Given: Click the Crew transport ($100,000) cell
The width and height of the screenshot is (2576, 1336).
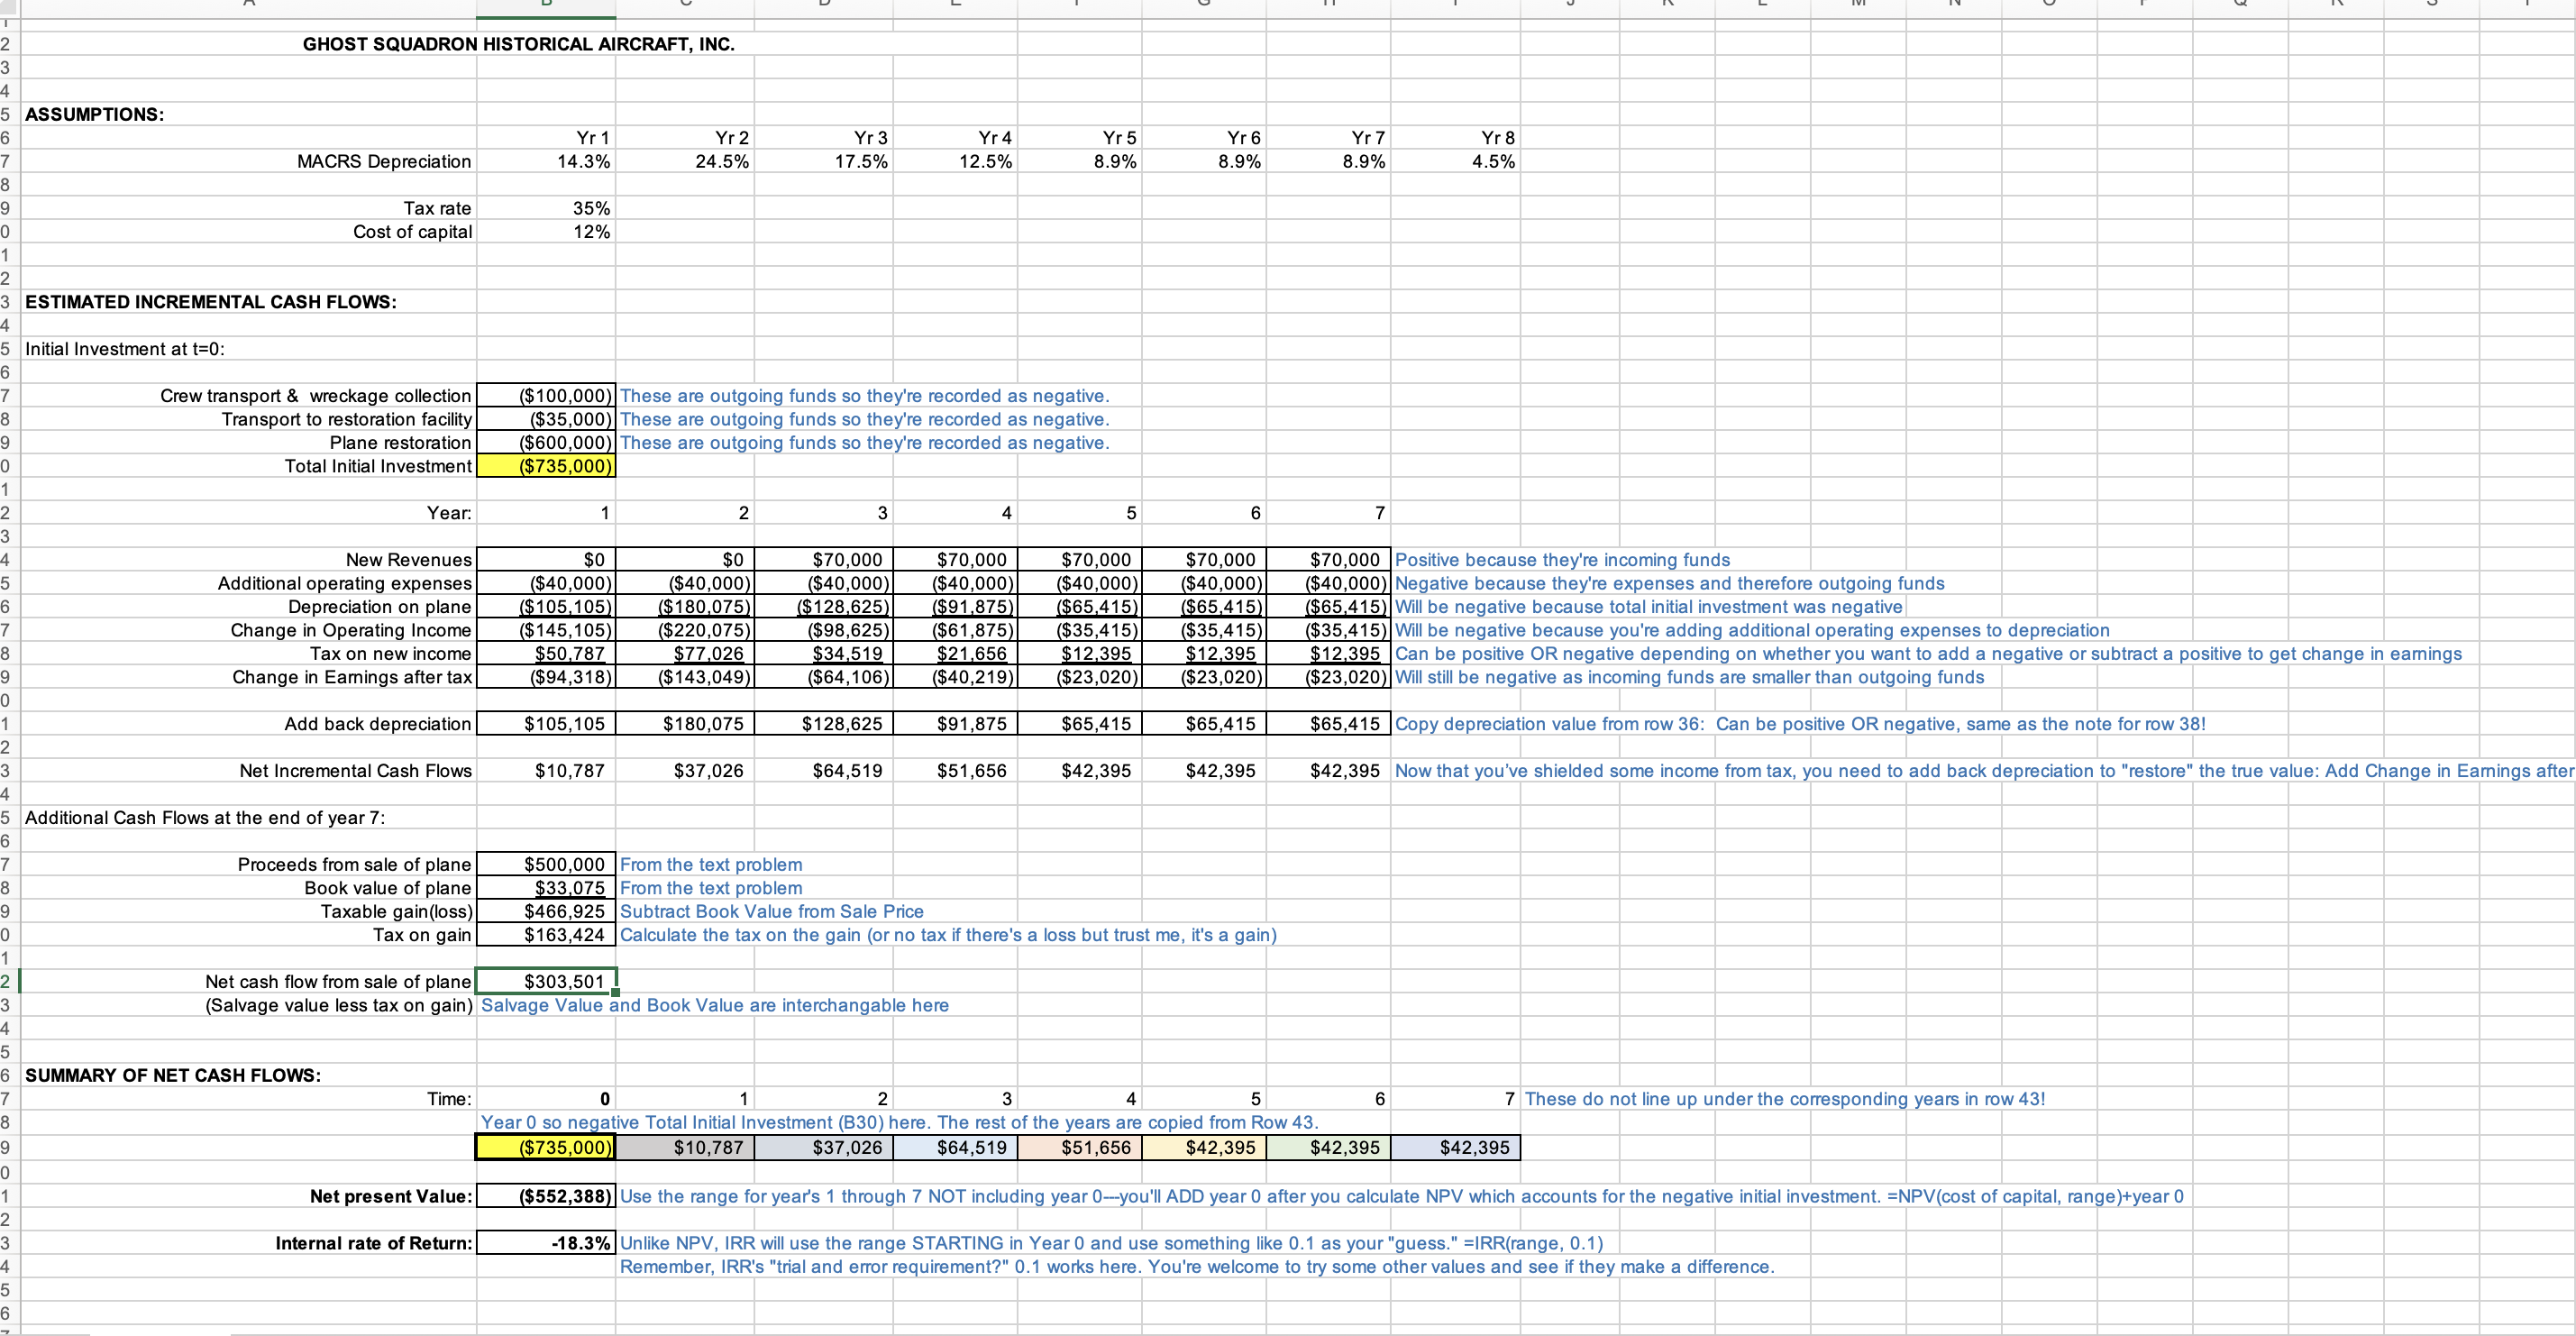Looking at the screenshot, I should tap(565, 396).
